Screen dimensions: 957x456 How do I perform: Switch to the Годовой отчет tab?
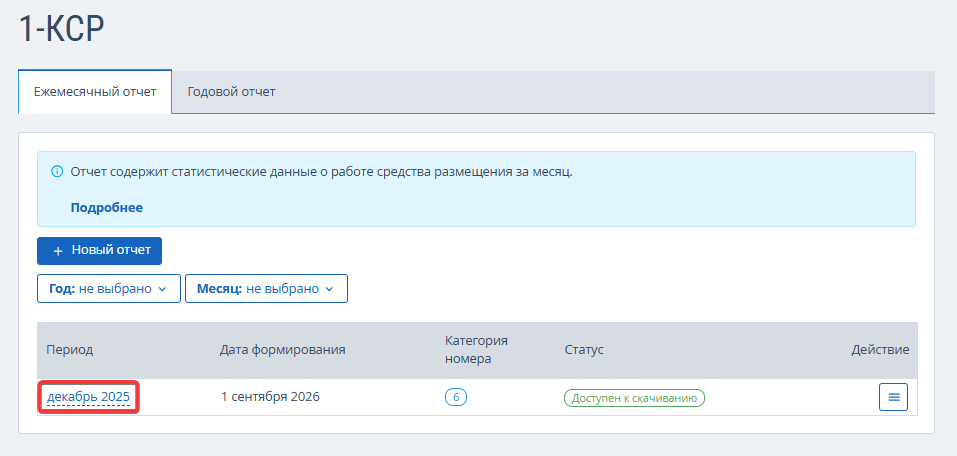click(x=231, y=92)
